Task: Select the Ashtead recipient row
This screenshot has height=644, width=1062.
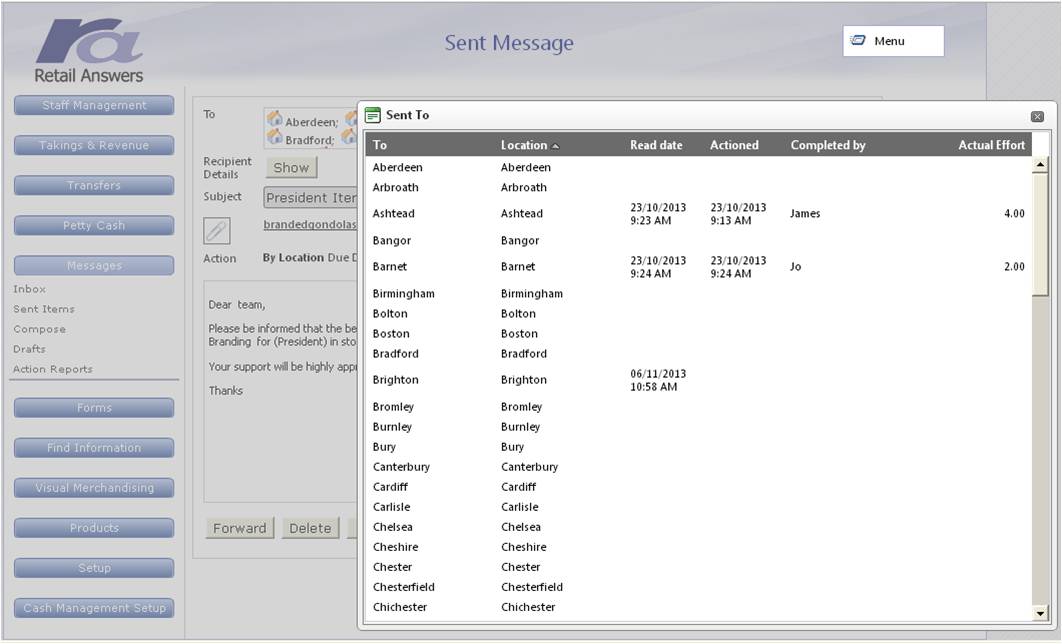Action: (x=698, y=213)
